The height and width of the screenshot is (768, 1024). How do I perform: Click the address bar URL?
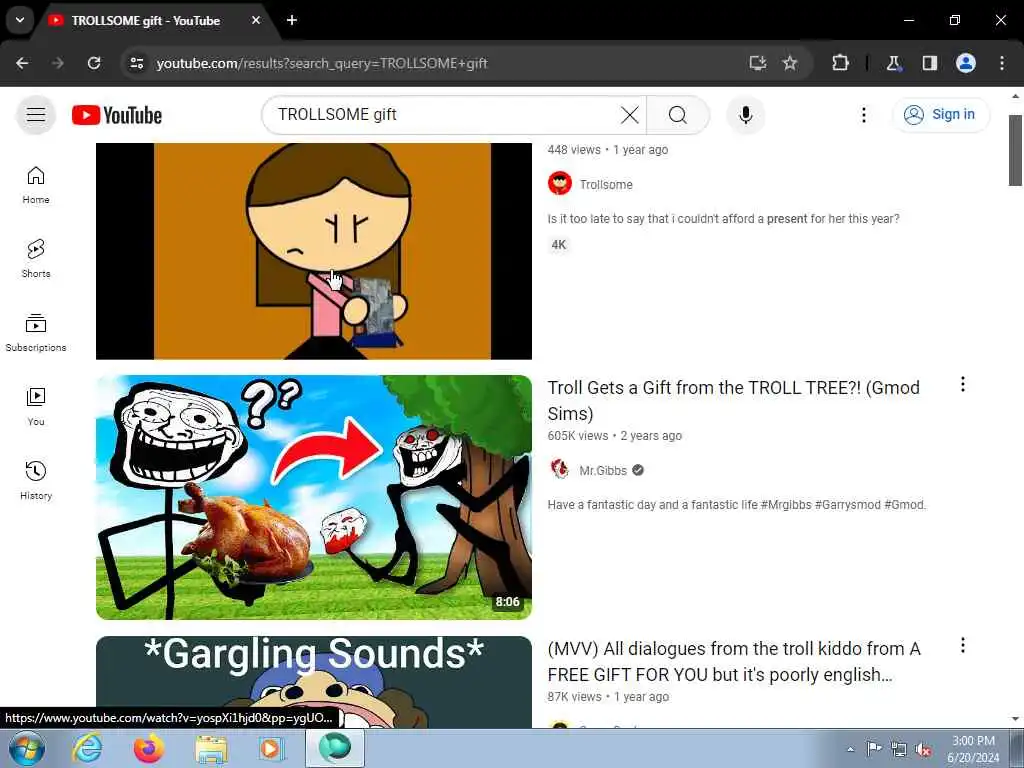(x=321, y=63)
